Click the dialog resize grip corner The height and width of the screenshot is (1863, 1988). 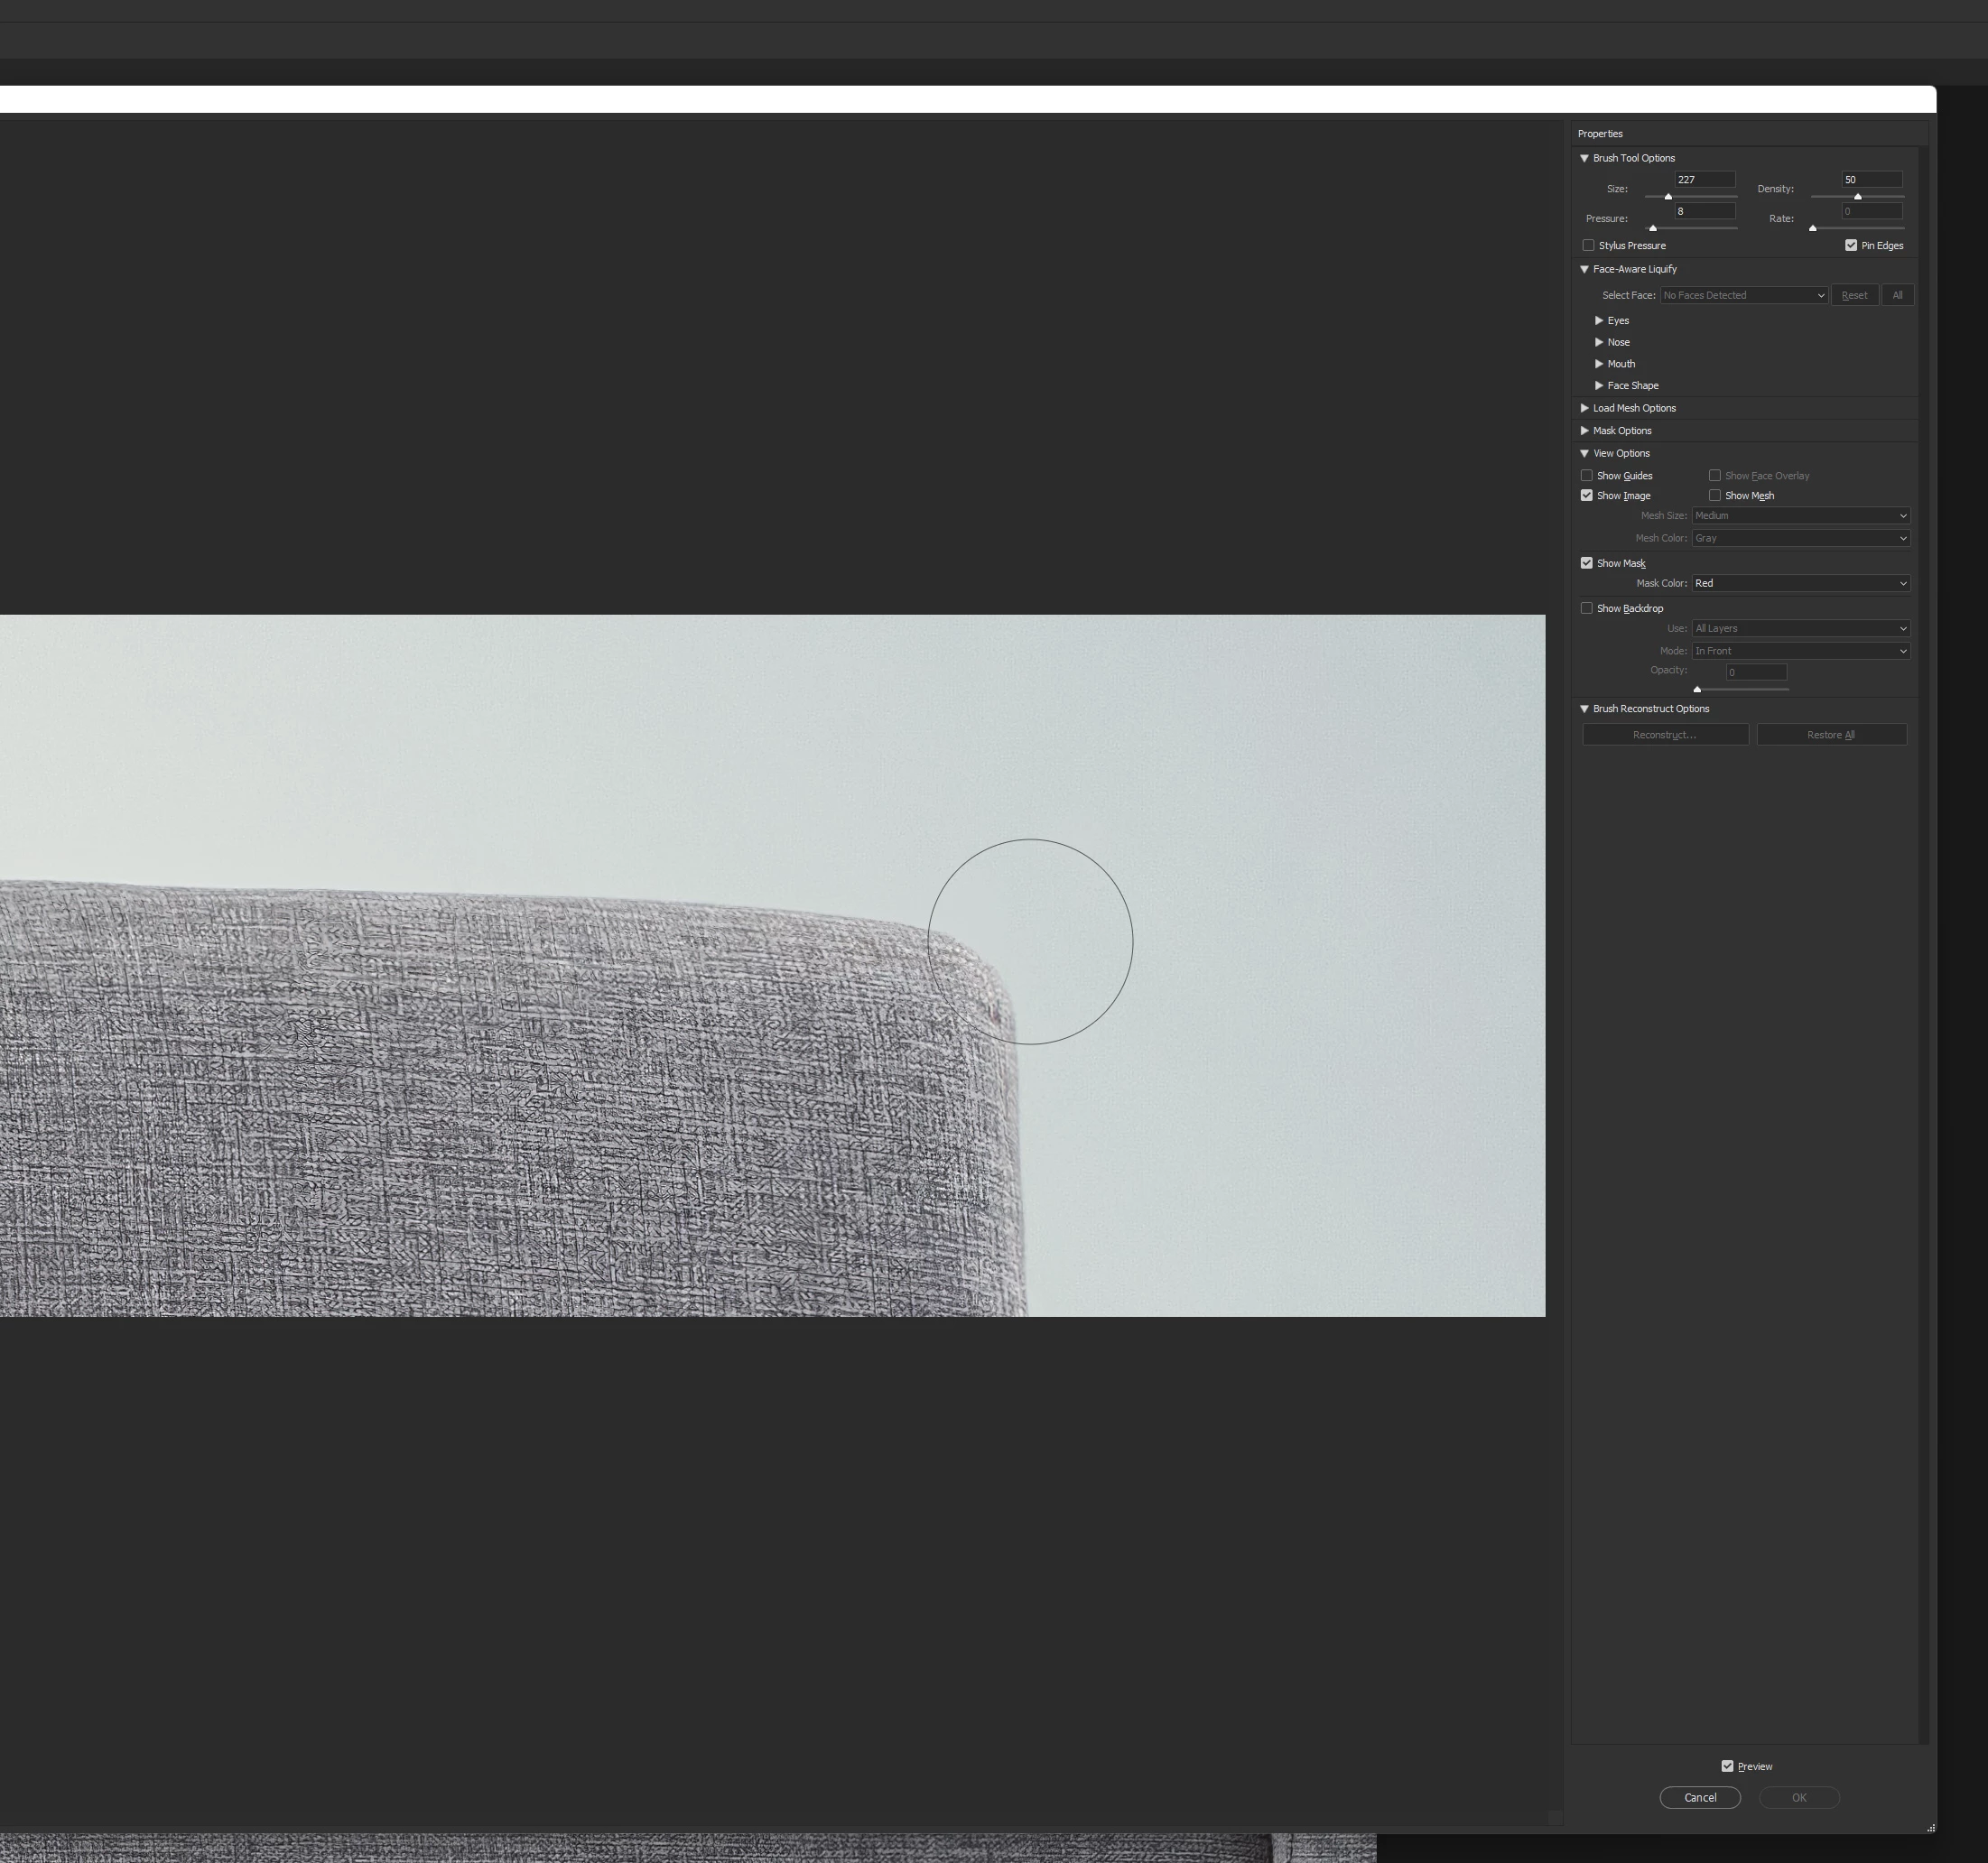point(1931,1828)
